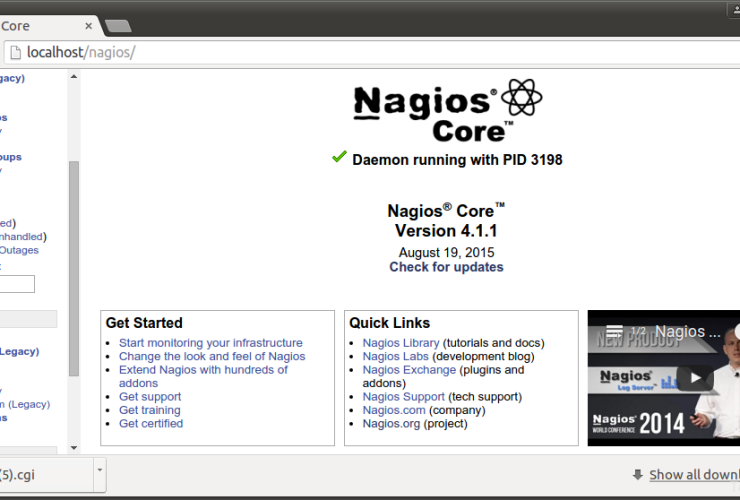Click Check for updates link

click(x=446, y=267)
